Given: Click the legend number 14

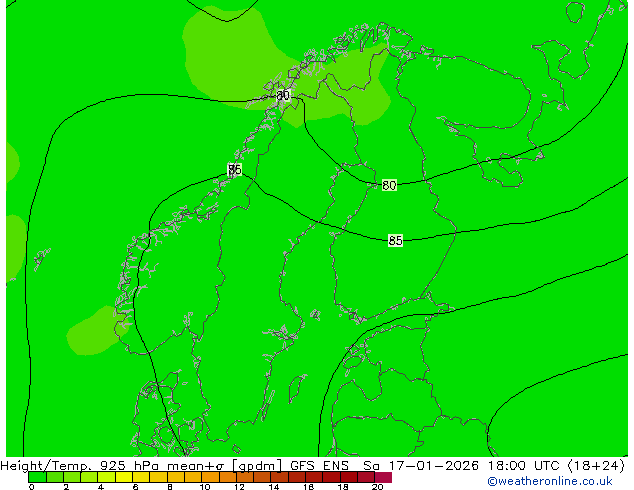Looking at the screenshot, I should click(274, 487).
